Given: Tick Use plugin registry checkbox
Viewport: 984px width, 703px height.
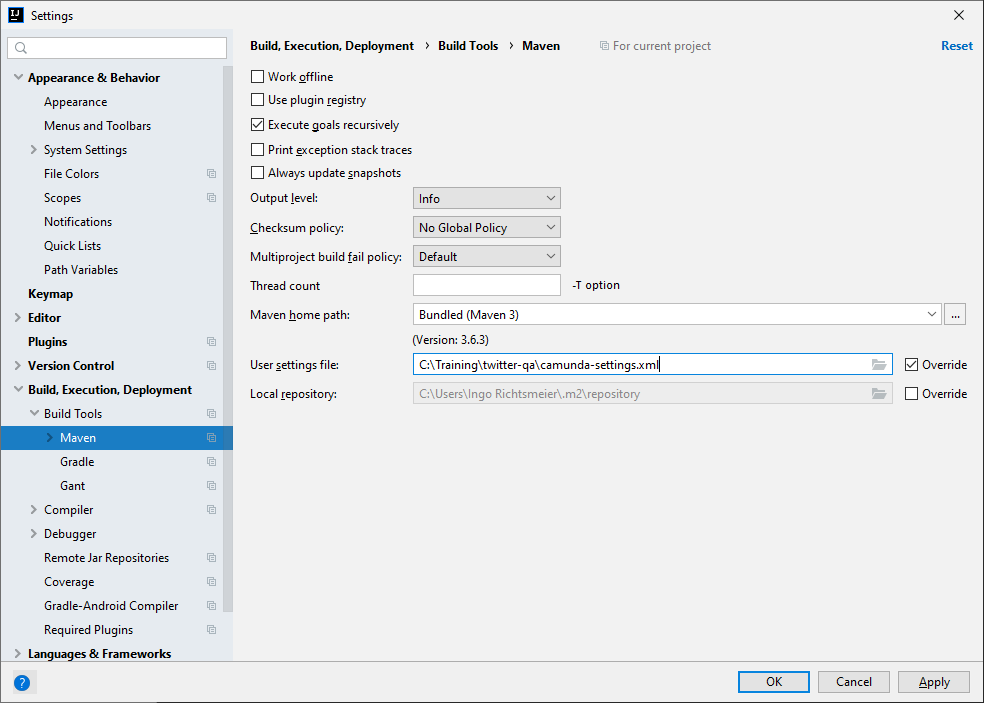Looking at the screenshot, I should tap(257, 100).
